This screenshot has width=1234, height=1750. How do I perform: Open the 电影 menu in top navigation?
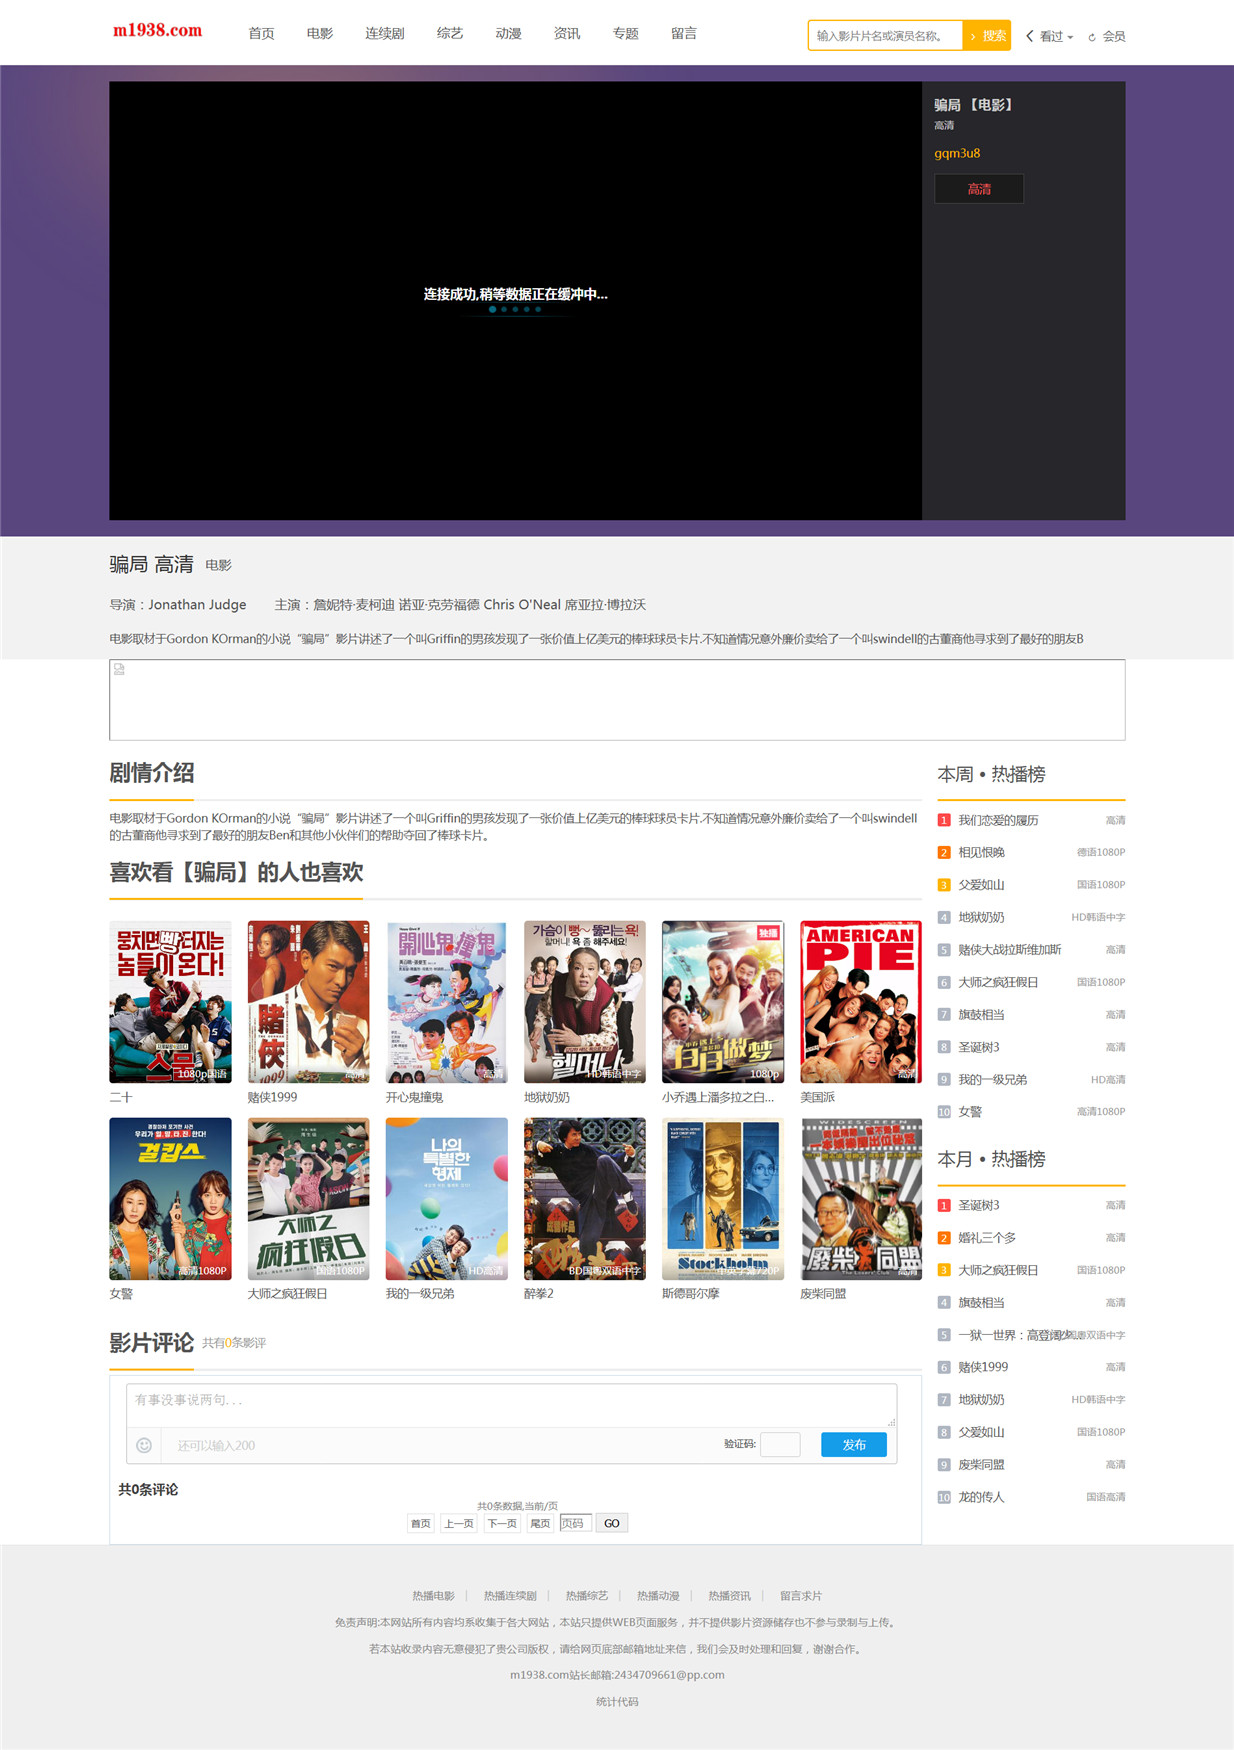[x=320, y=33]
